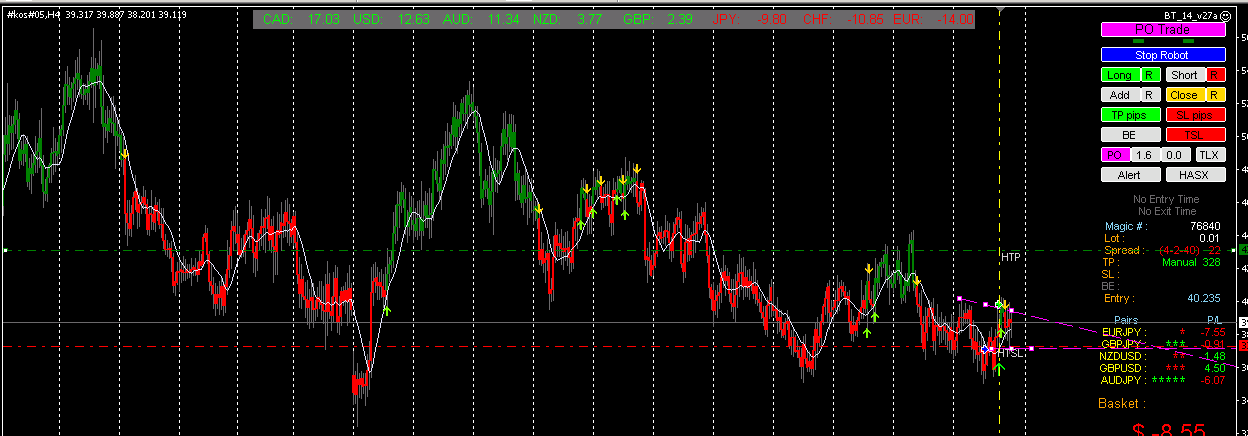Click the Entry price 40.235
This screenshot has height=436, width=1248.
1206,298
